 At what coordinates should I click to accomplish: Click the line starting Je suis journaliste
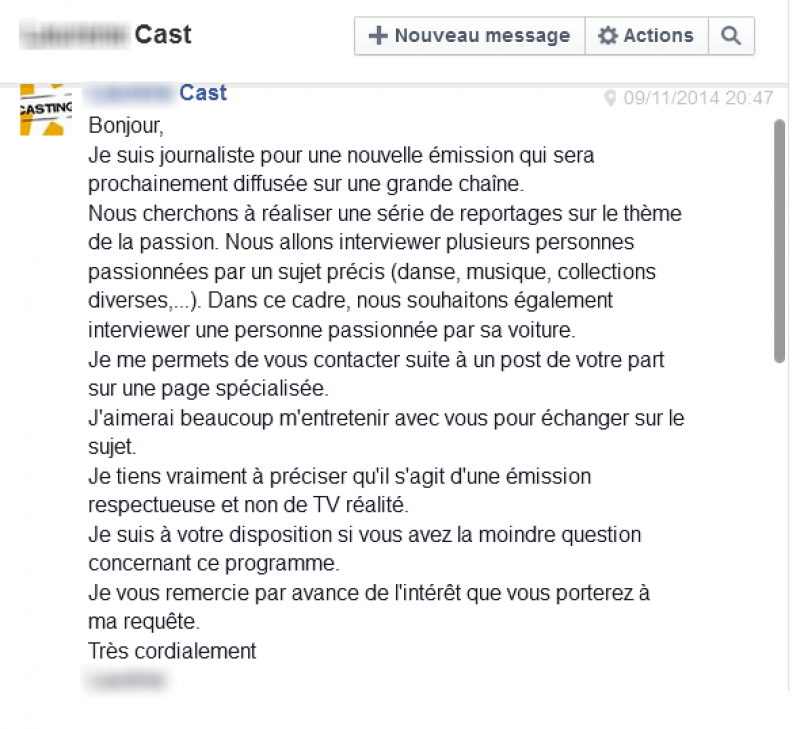click(x=341, y=155)
